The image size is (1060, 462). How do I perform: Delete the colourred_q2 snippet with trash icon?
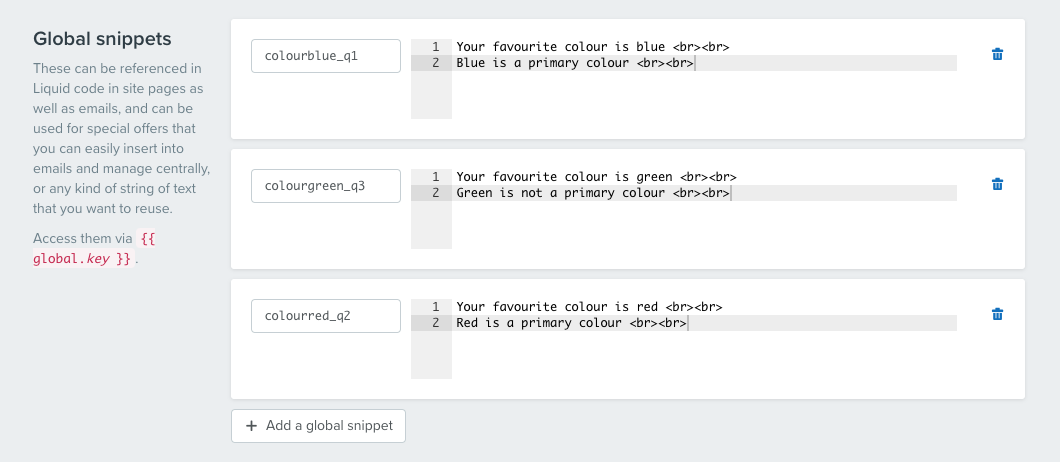(997, 314)
